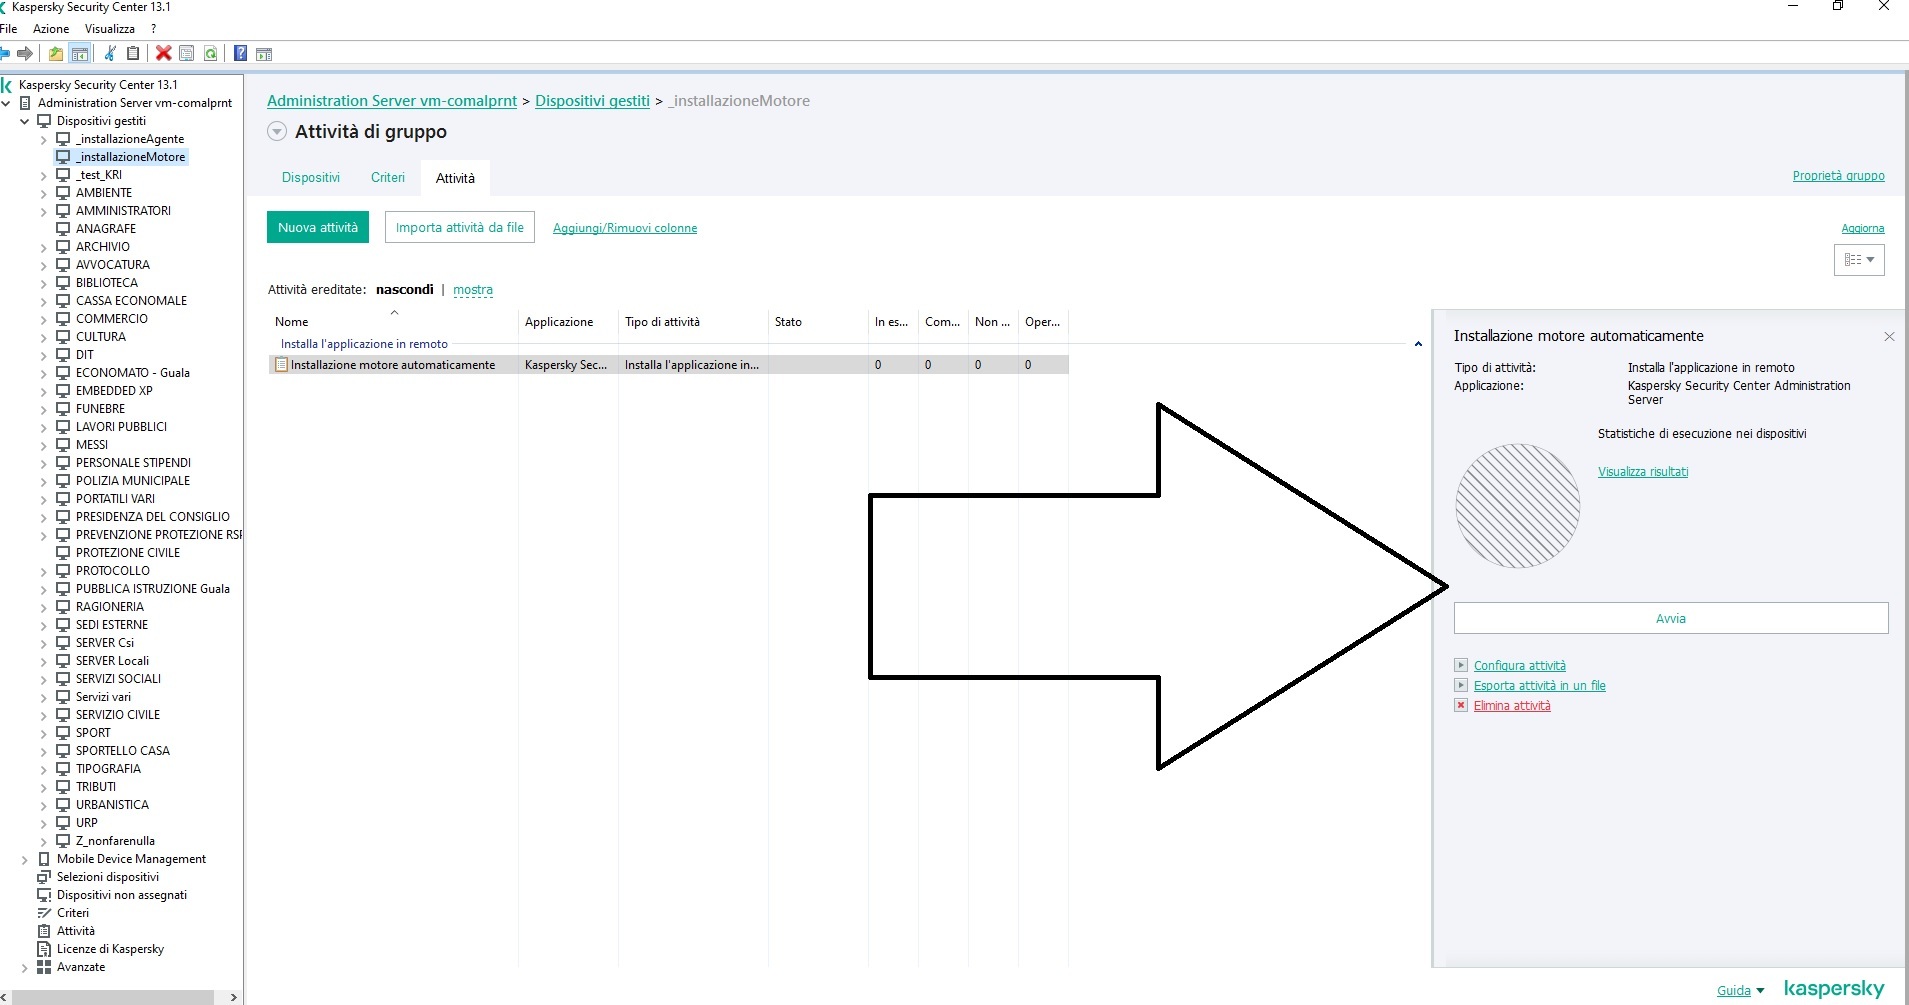Screen dimensions: 1909x1005
Task: Select the Attività tab
Action: pyautogui.click(x=455, y=178)
